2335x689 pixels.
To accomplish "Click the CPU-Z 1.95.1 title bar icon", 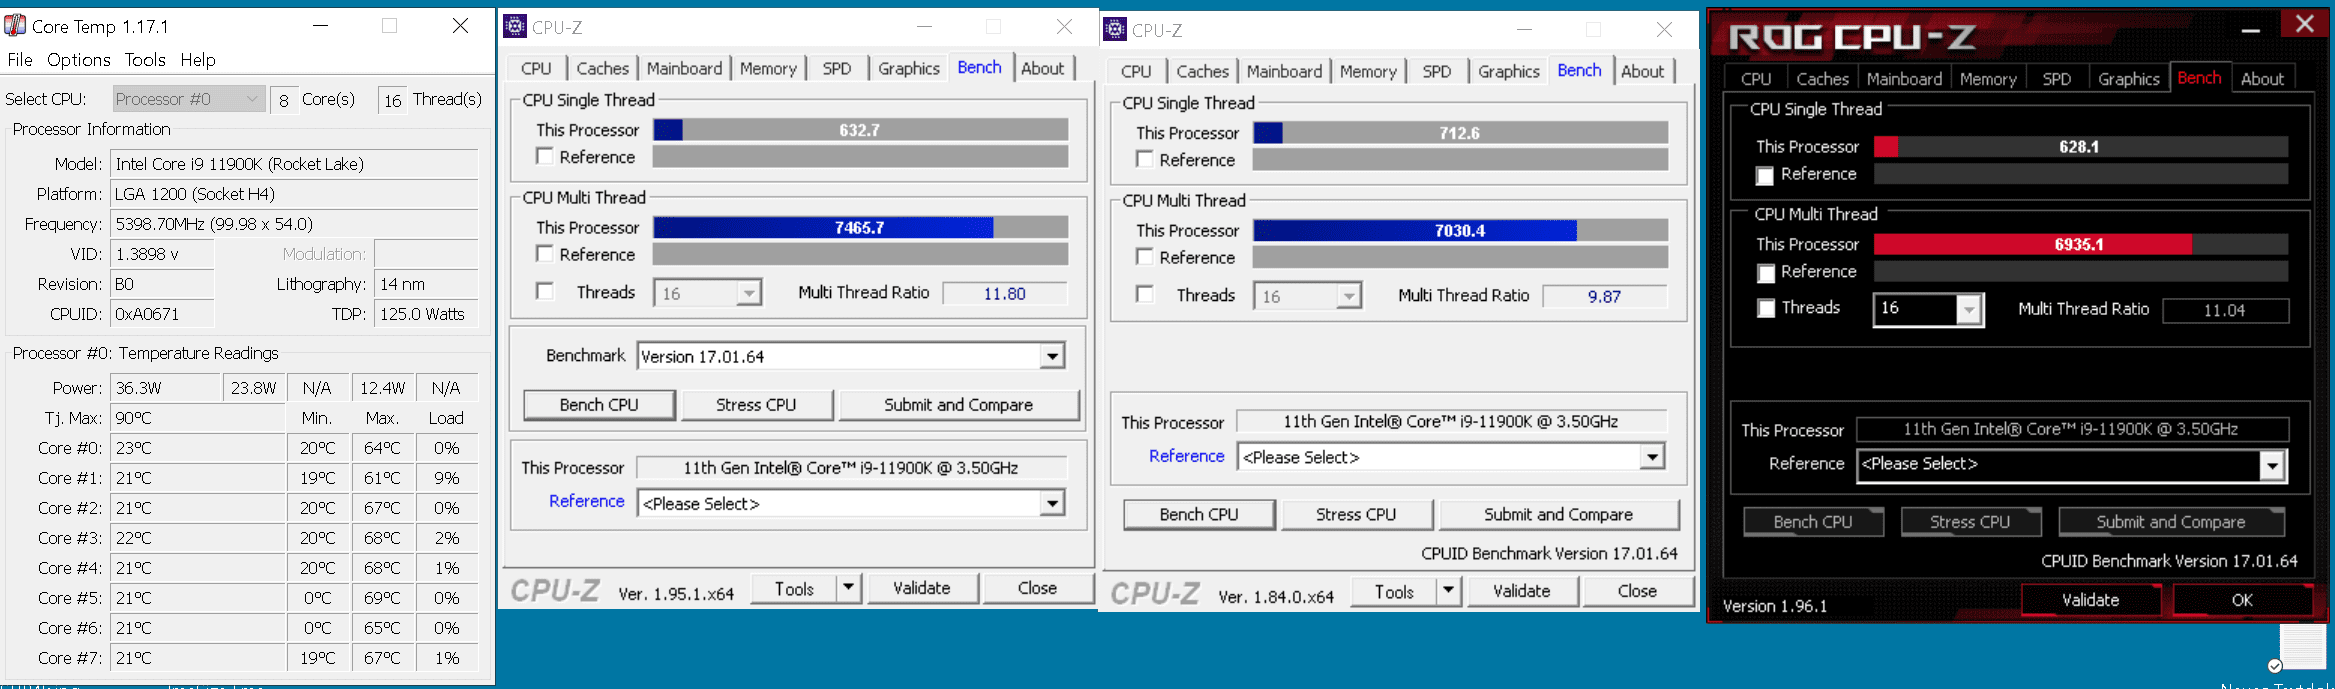I will click(x=515, y=26).
